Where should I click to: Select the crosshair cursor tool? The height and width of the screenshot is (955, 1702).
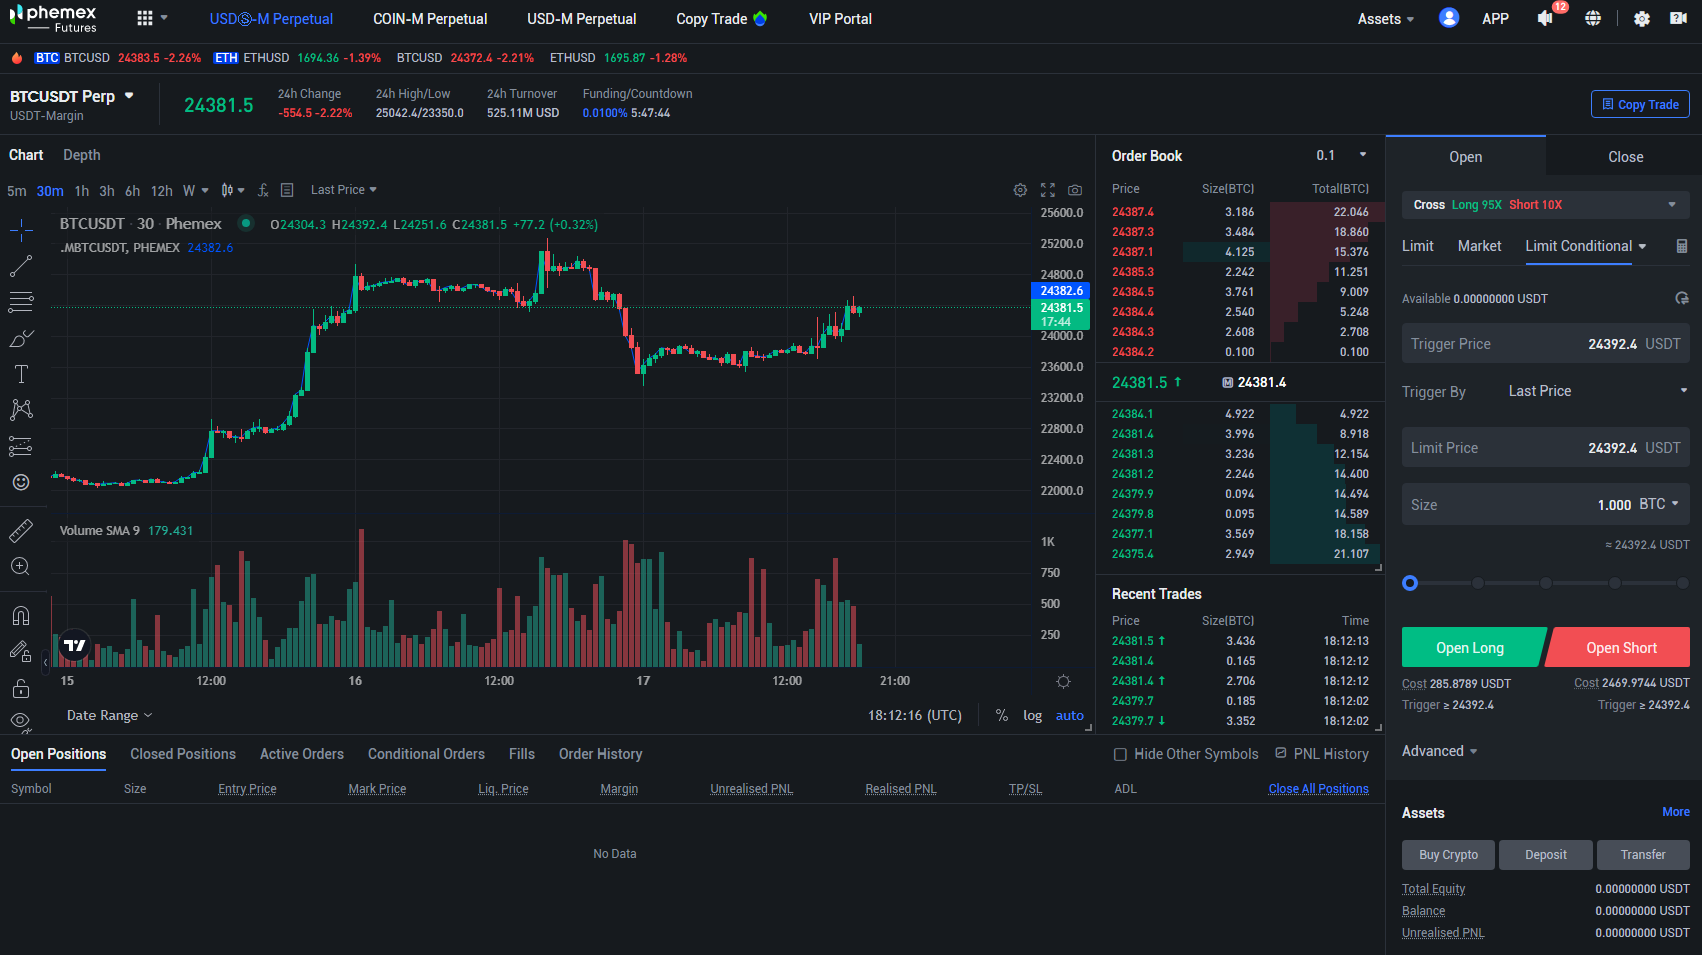pos(21,230)
